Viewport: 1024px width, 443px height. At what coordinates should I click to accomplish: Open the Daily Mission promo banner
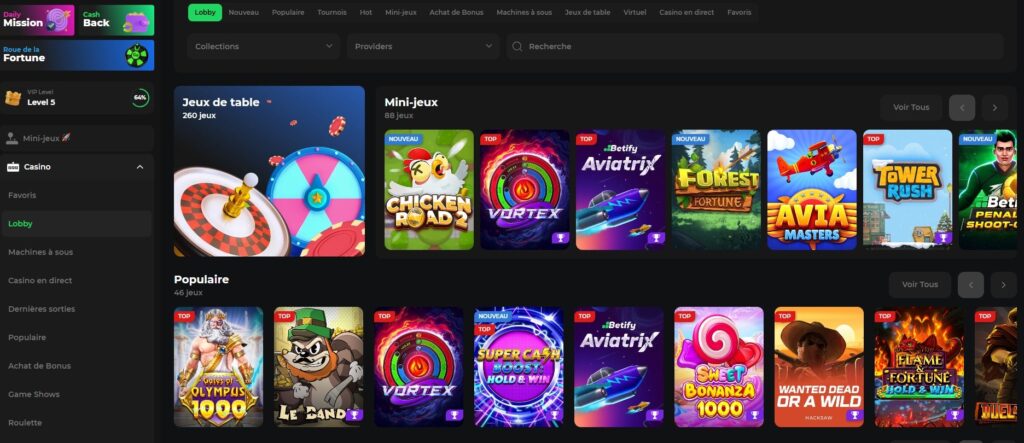click(x=38, y=19)
